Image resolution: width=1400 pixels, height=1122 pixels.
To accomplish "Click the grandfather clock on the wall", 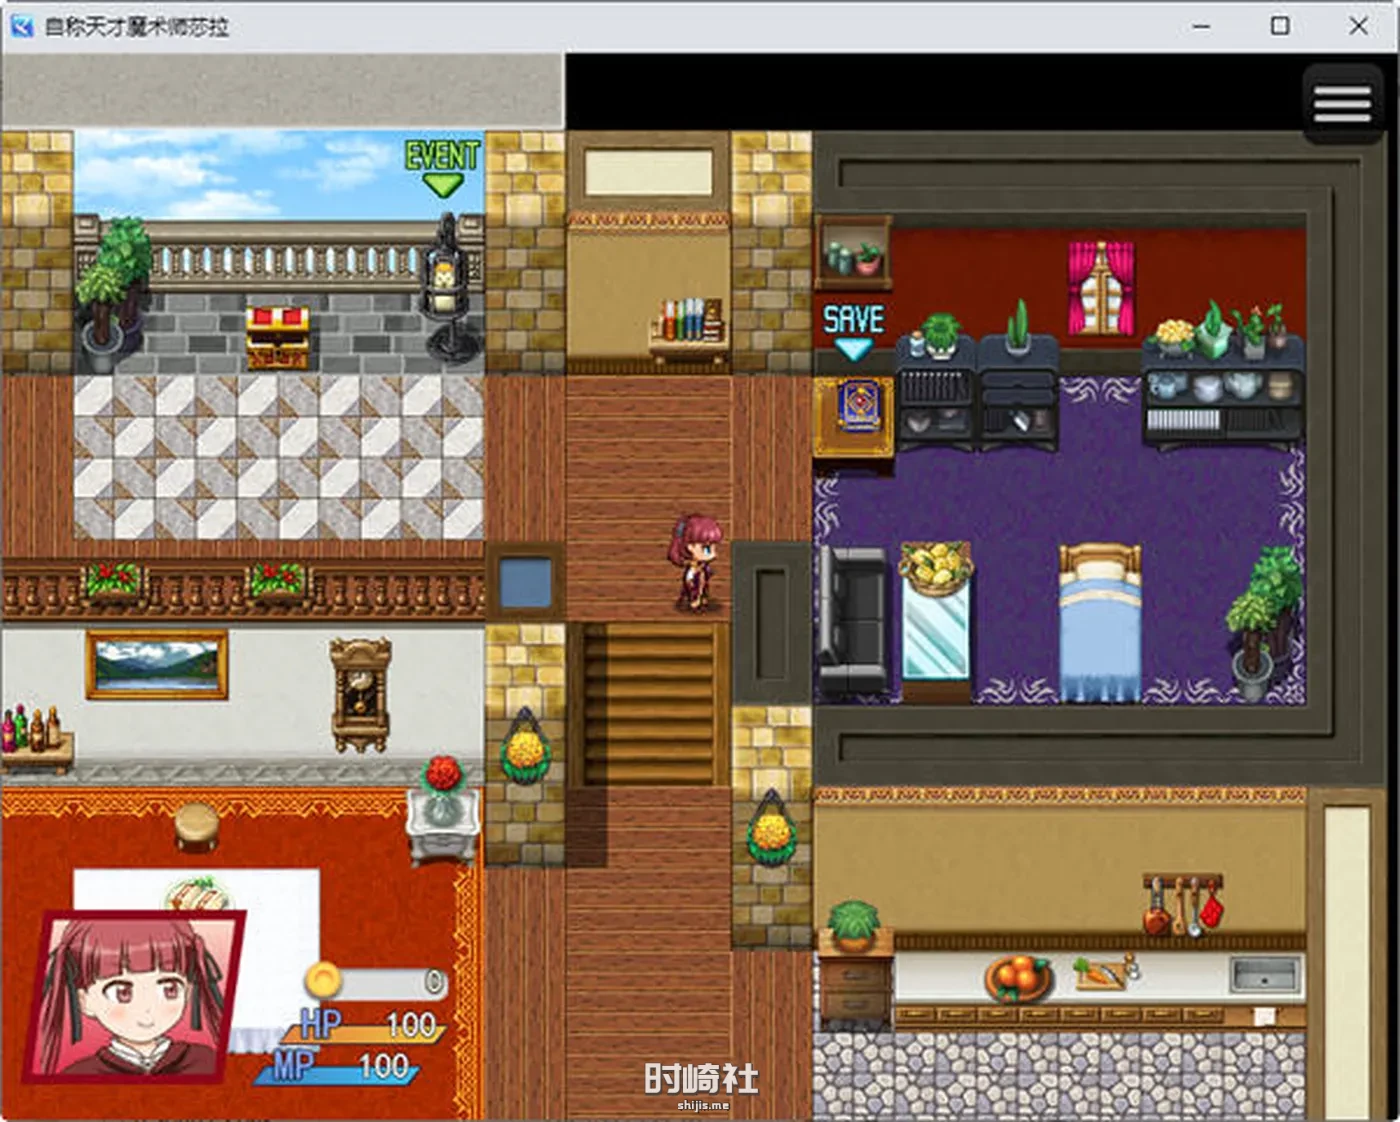I will (360, 693).
